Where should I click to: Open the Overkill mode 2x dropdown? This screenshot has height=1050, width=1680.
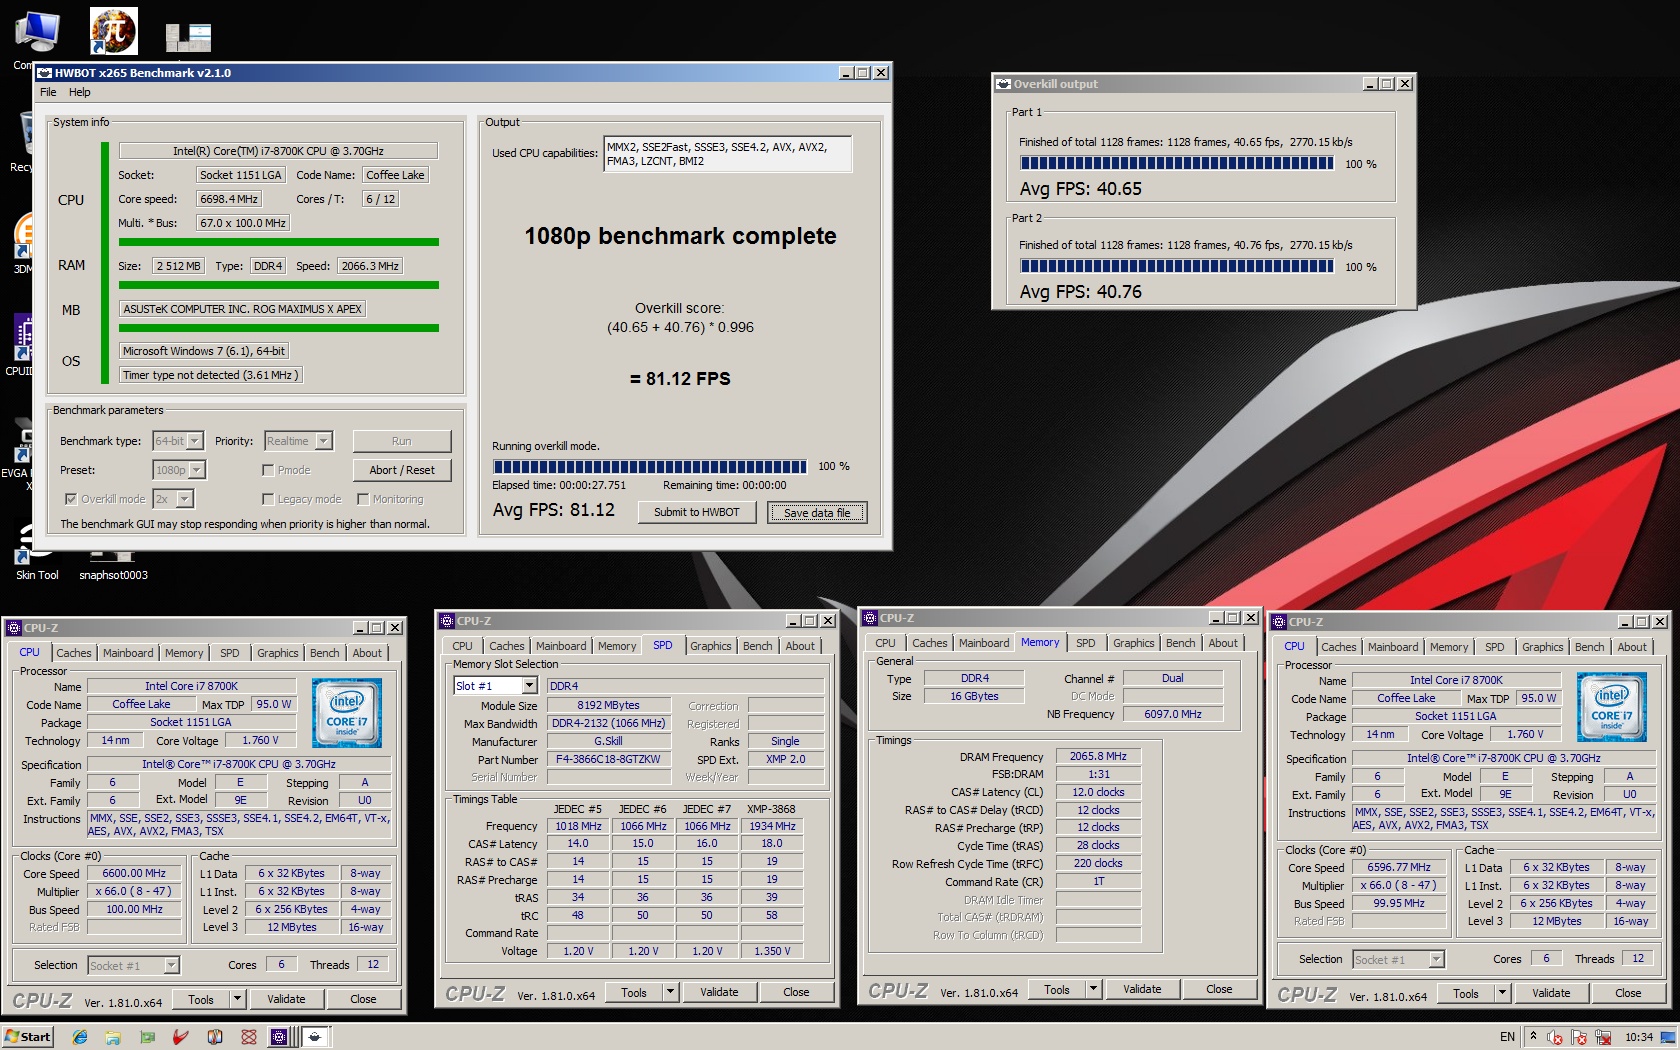click(173, 499)
